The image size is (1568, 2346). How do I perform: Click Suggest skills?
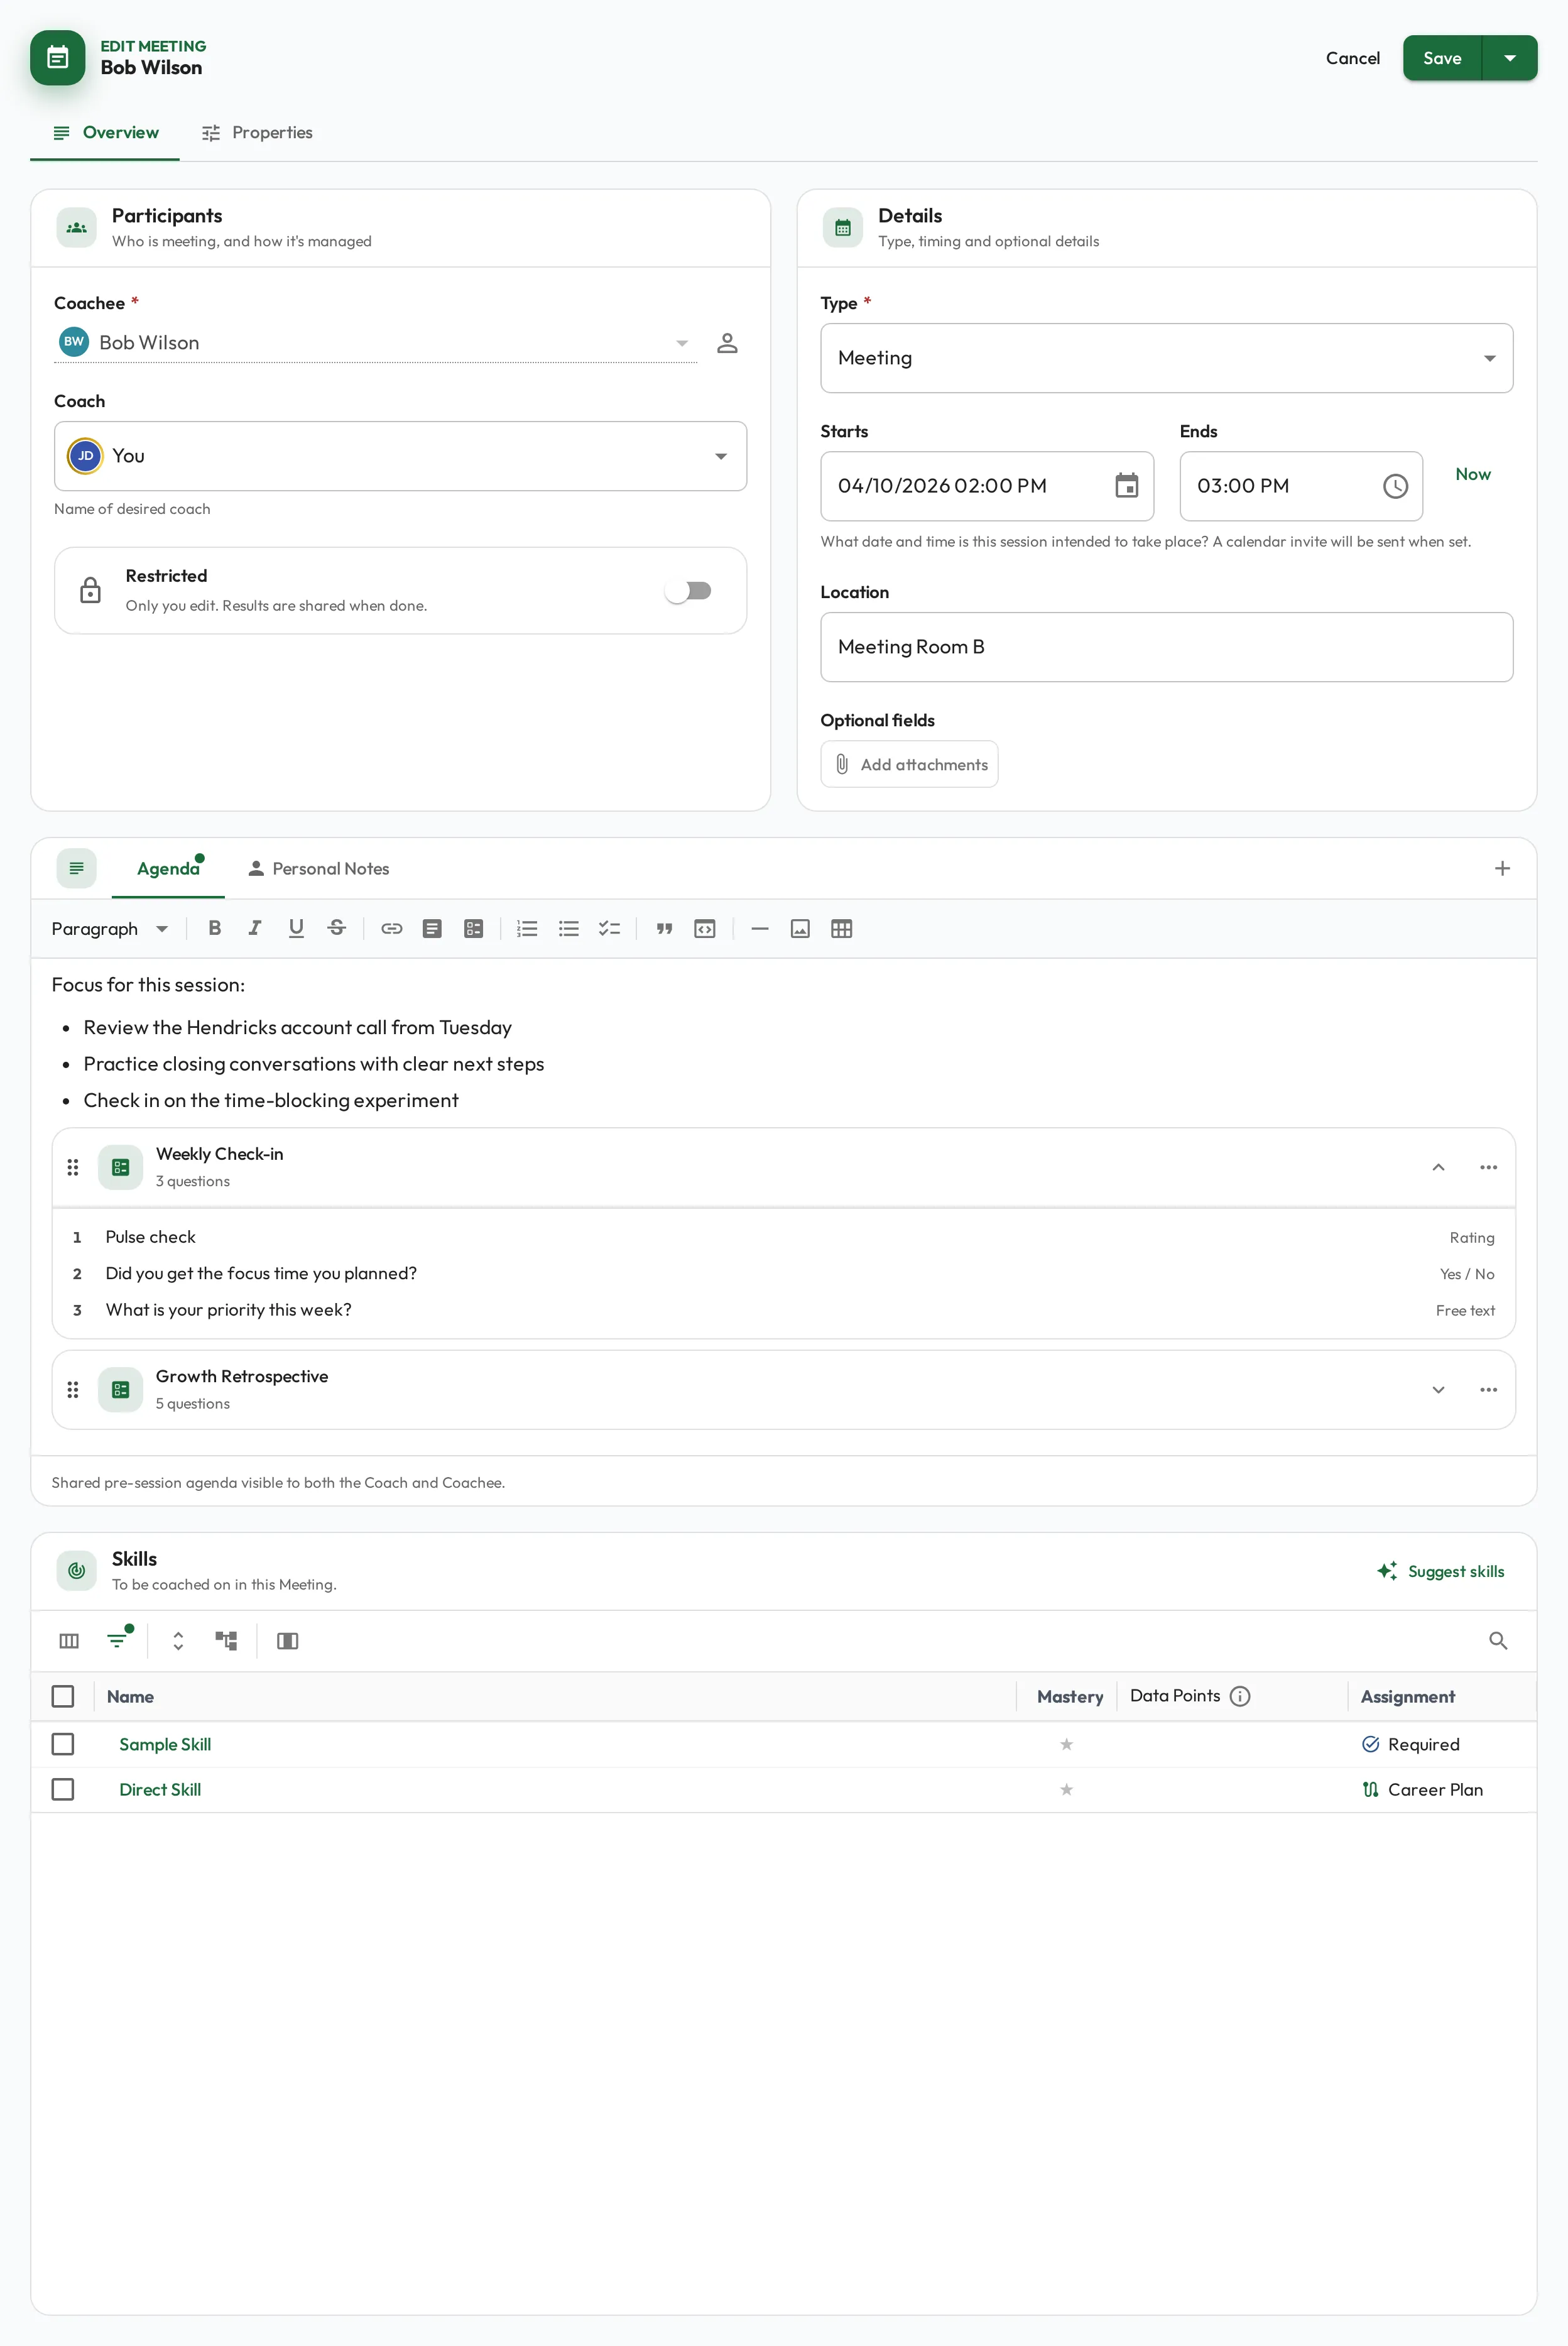tap(1441, 1571)
